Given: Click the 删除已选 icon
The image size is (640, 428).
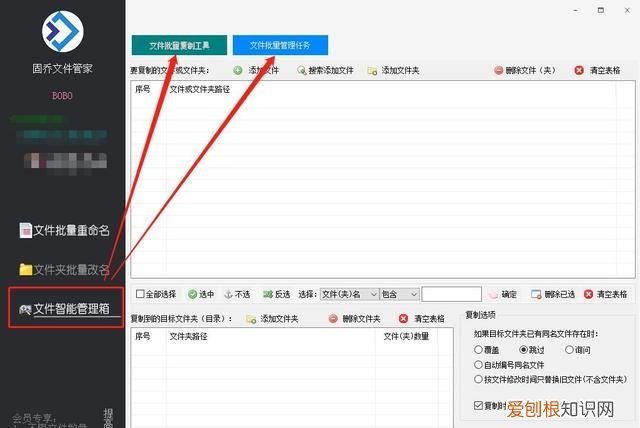Looking at the screenshot, I should click(536, 294).
